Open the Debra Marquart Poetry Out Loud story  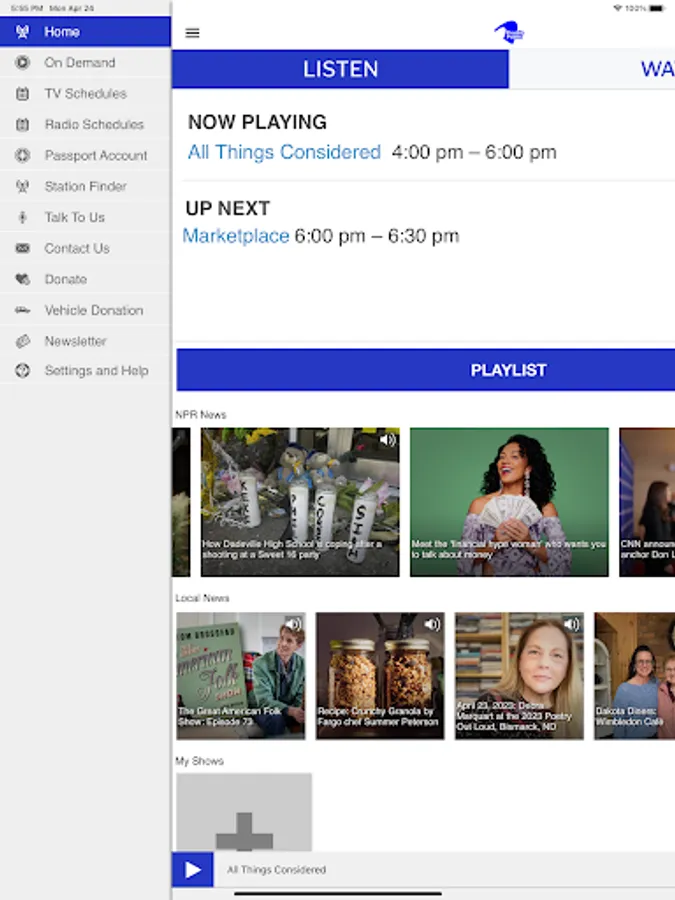(519, 676)
